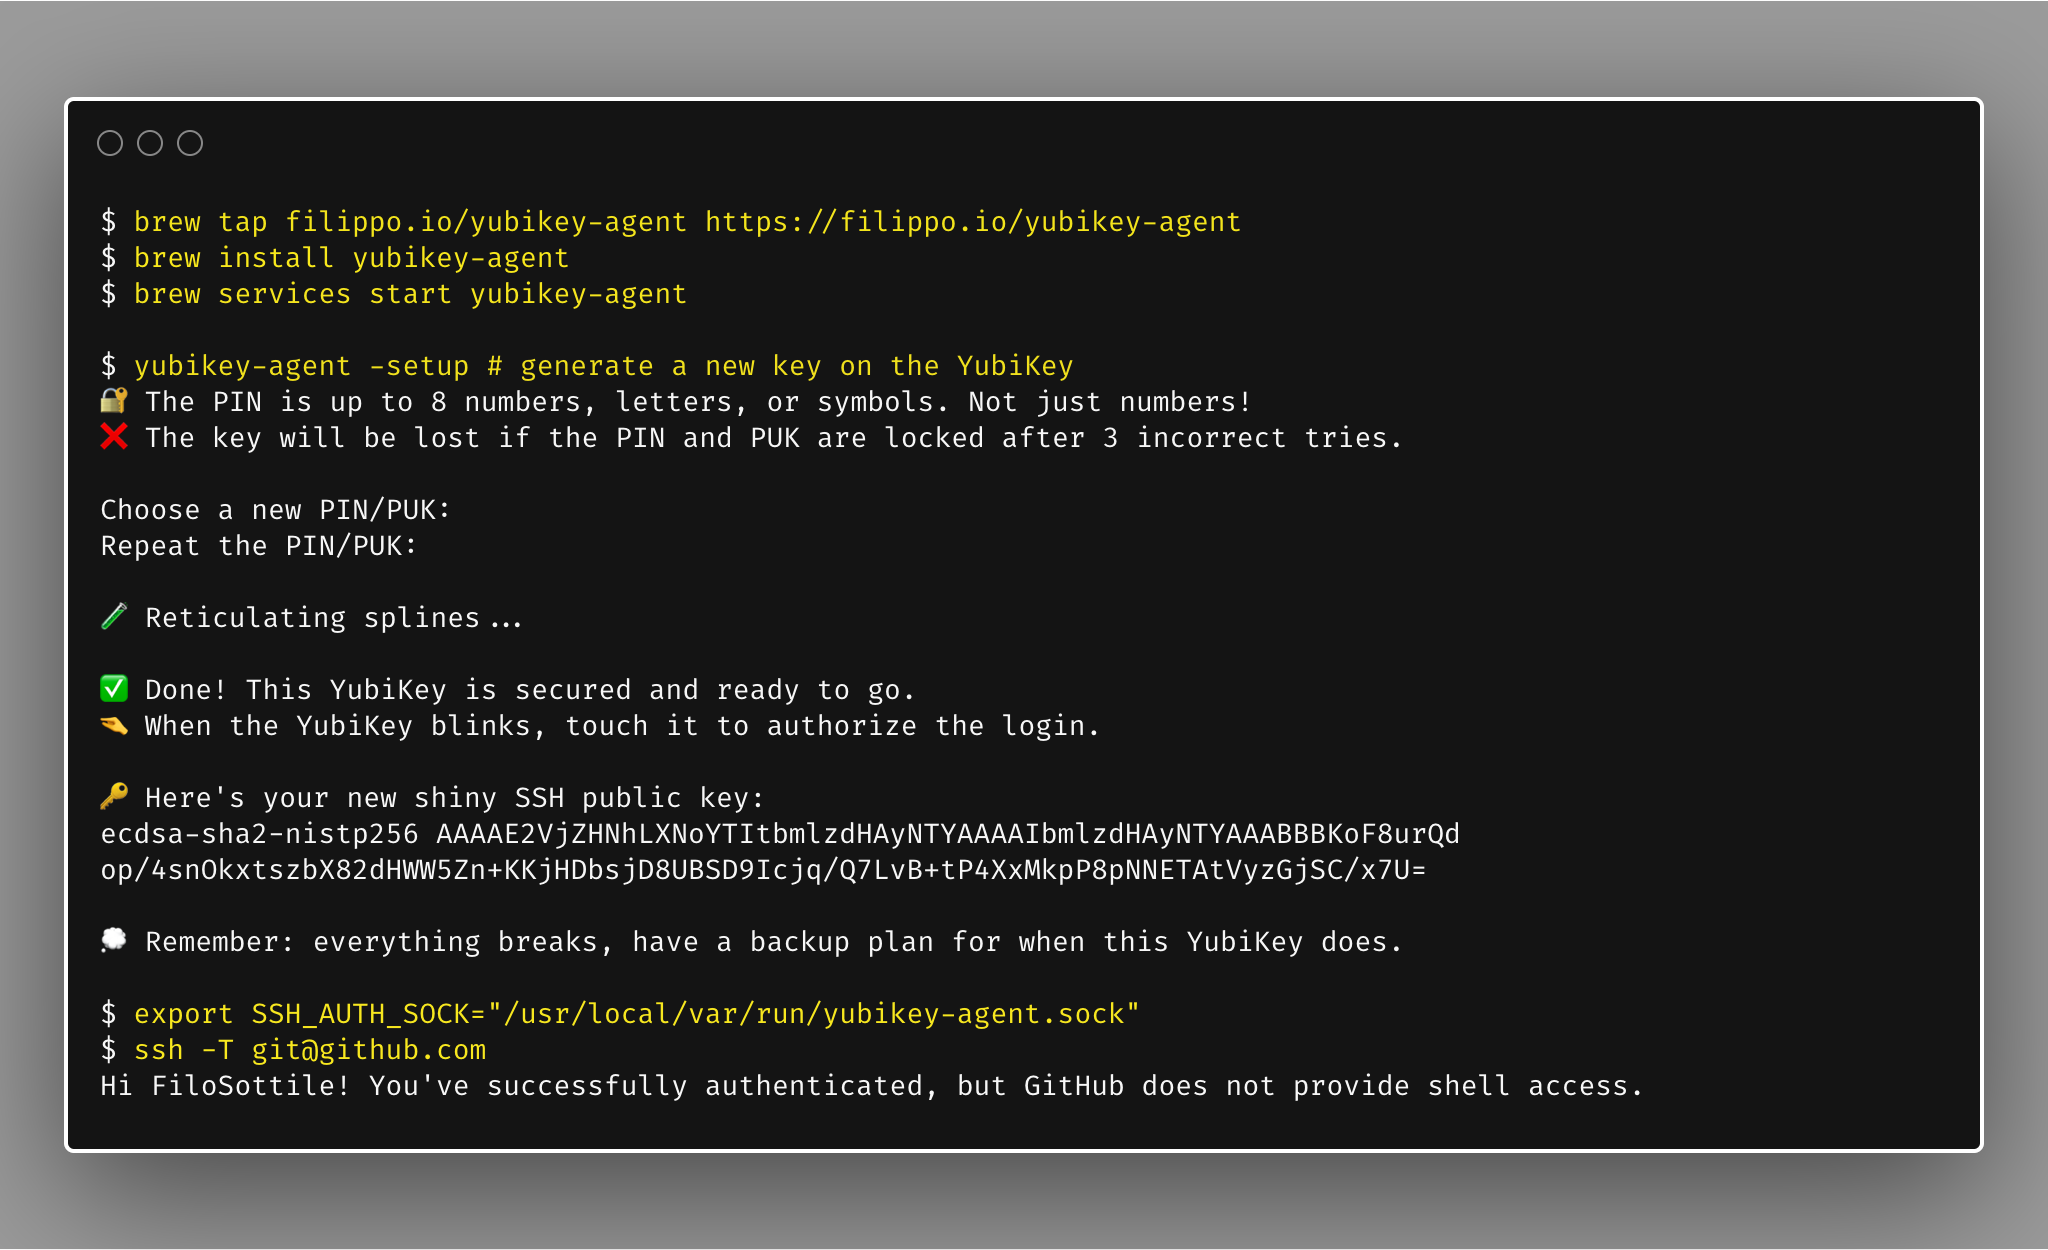Click git@github.com in the ssh command
Image resolution: width=2048 pixels, height=1250 pixels.
368,1050
